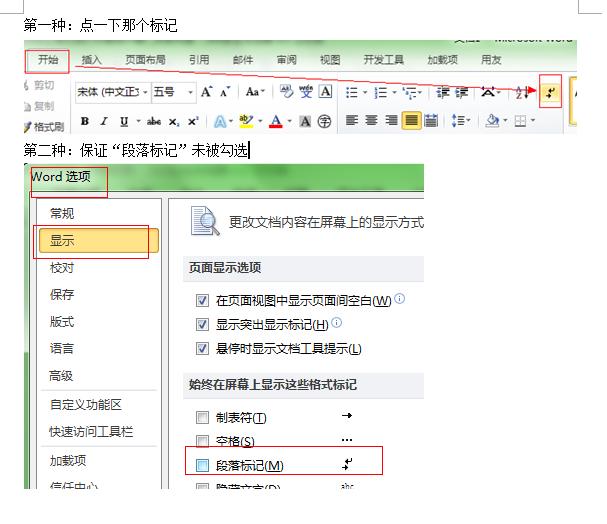The height and width of the screenshot is (524, 607).
Task: Click the Show/Hide paragraph marks ribbon button
Action: tap(550, 92)
